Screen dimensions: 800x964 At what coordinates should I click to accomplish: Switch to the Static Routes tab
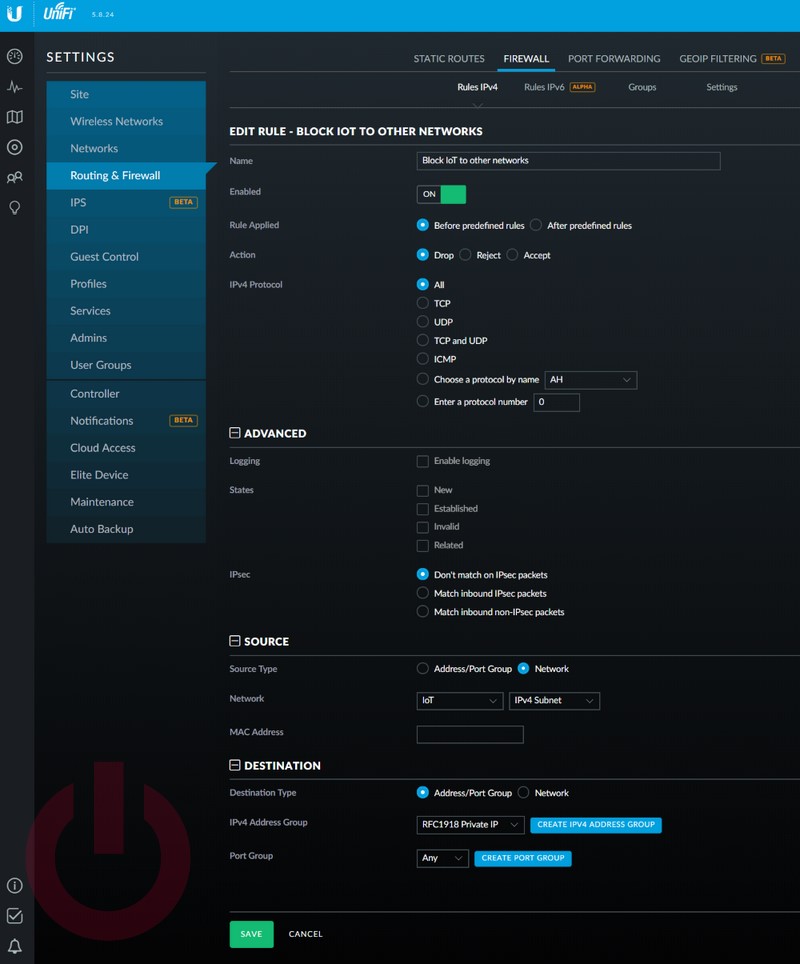449,58
